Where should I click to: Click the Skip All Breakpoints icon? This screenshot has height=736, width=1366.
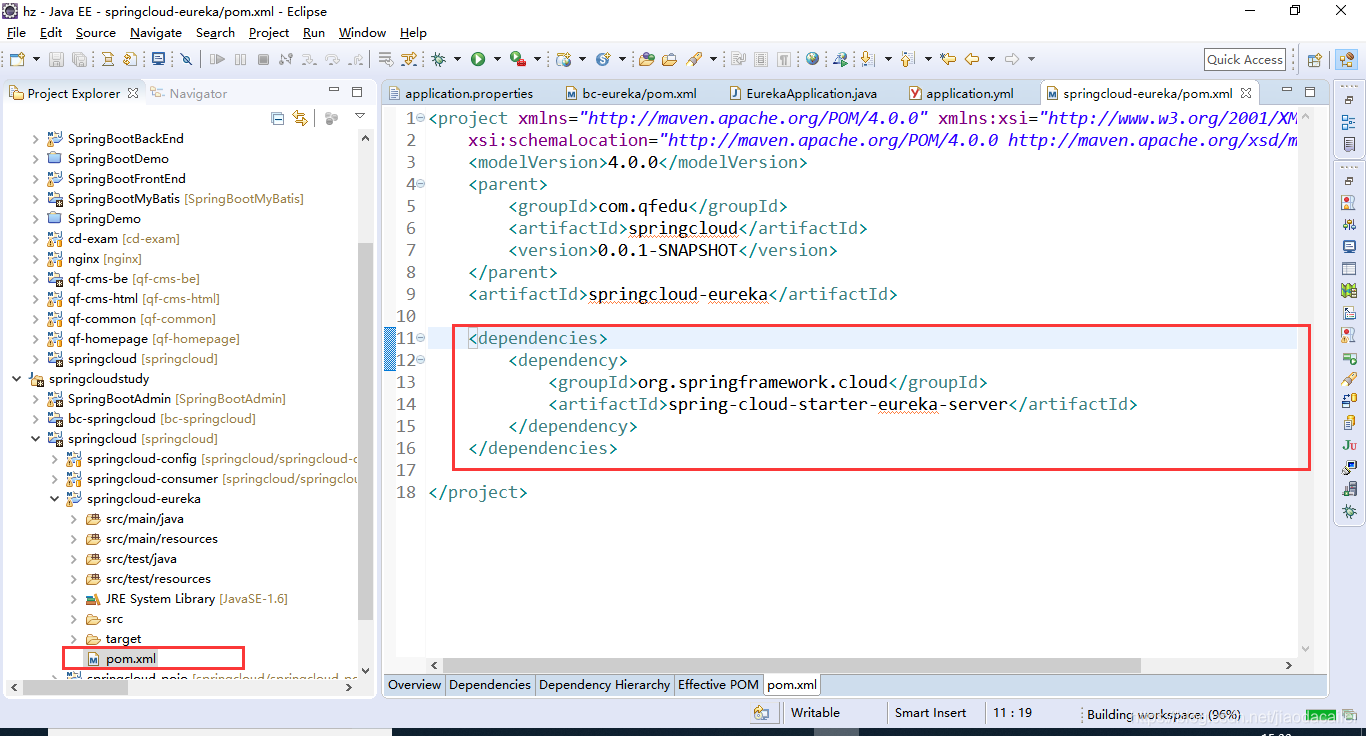(186, 59)
